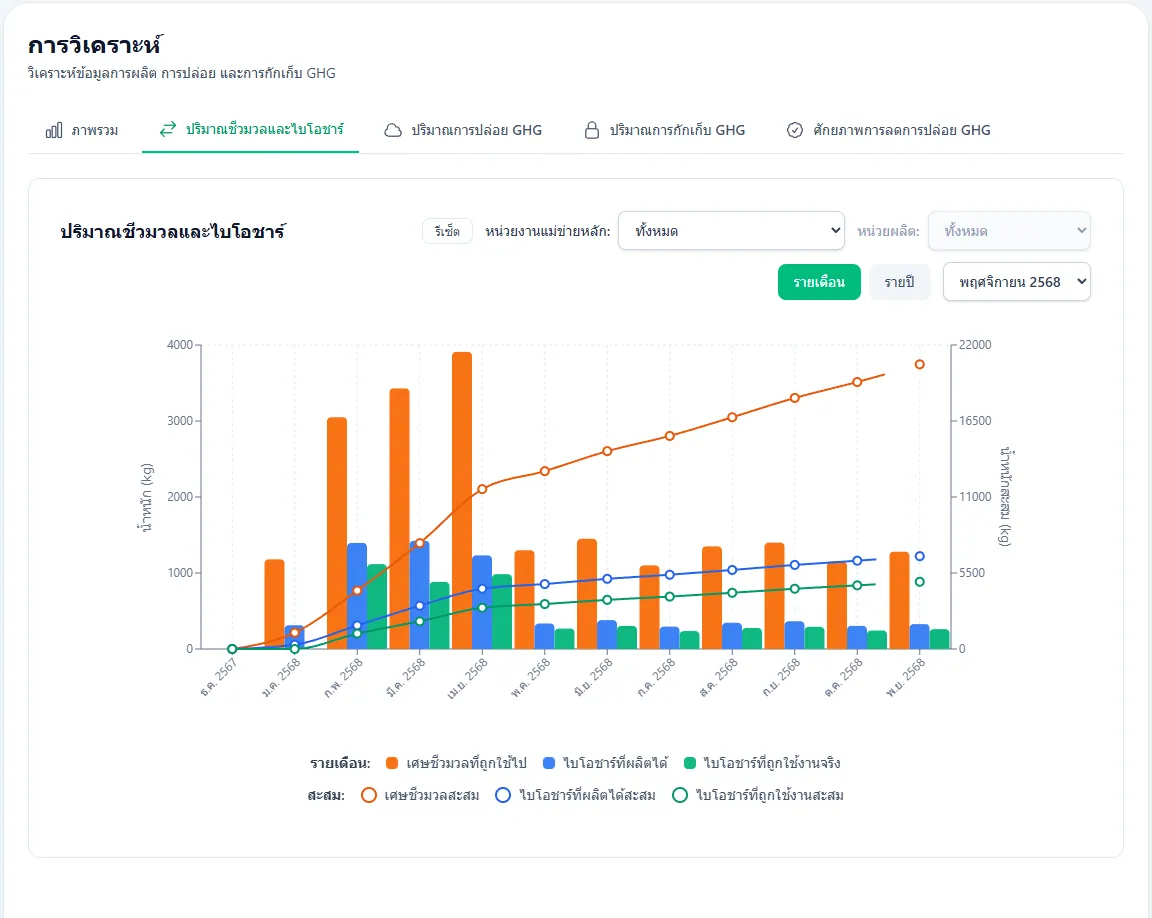Click the orange cumulative point at พ.ย. 2568
The height and width of the screenshot is (918, 1152).
tap(919, 364)
